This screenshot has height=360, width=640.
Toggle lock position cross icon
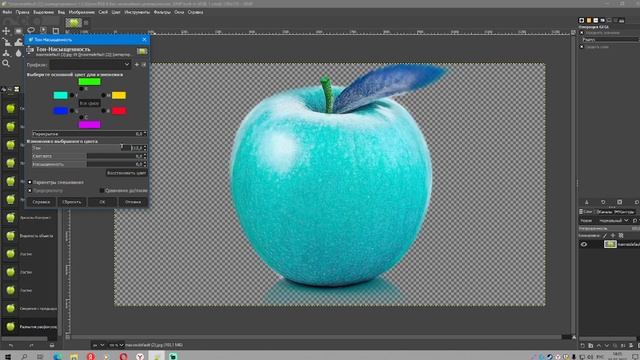pos(613,236)
